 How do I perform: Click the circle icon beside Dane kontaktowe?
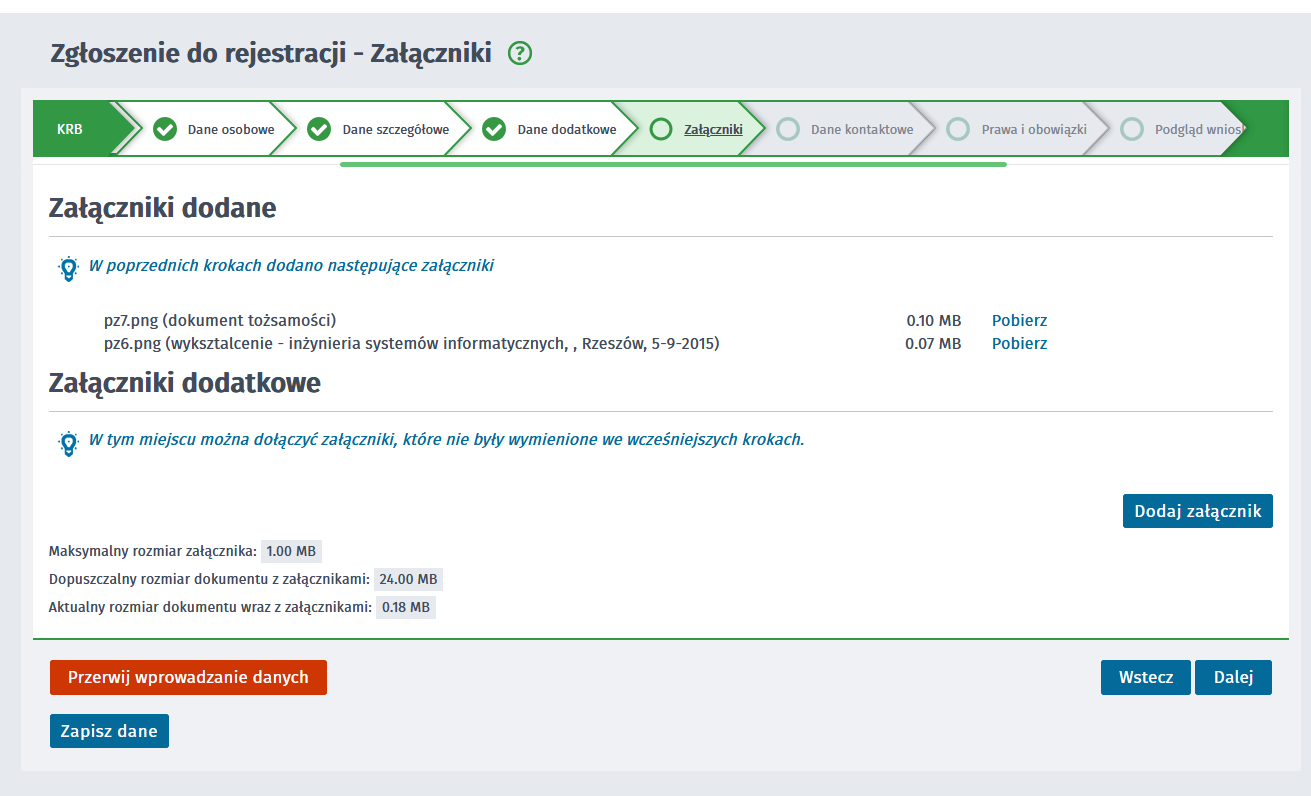click(x=788, y=129)
